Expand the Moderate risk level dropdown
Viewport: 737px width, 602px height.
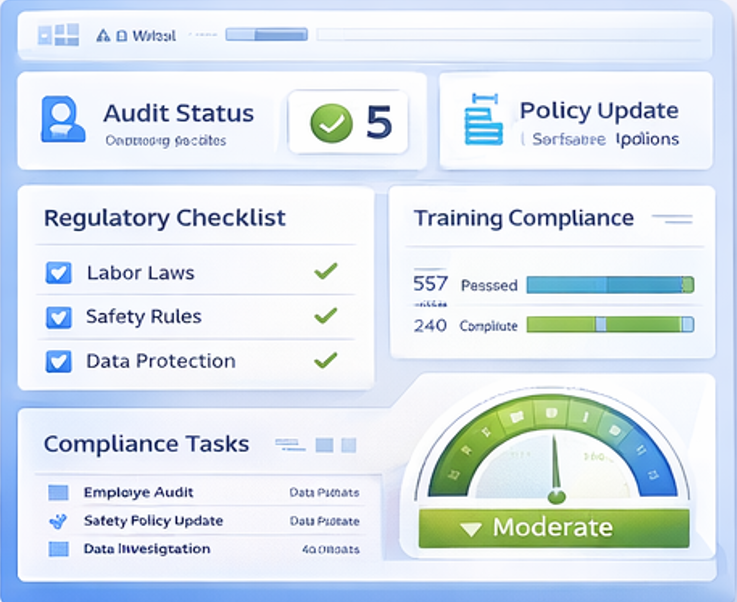pos(554,528)
